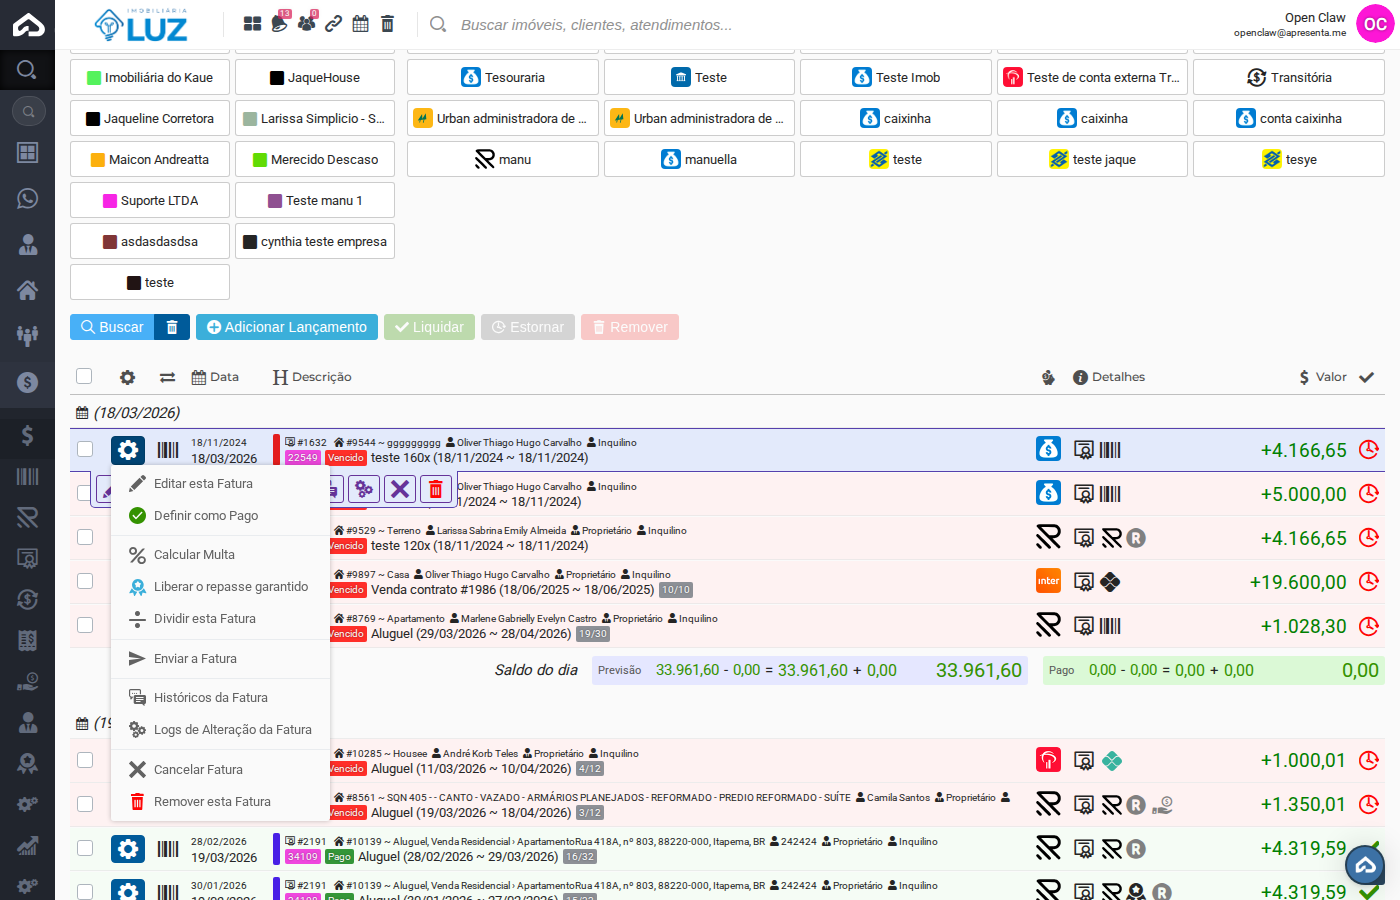Viewport: 1400px width, 900px height.
Task: Click the blue trash icon beside Buscar
Action: (x=172, y=327)
